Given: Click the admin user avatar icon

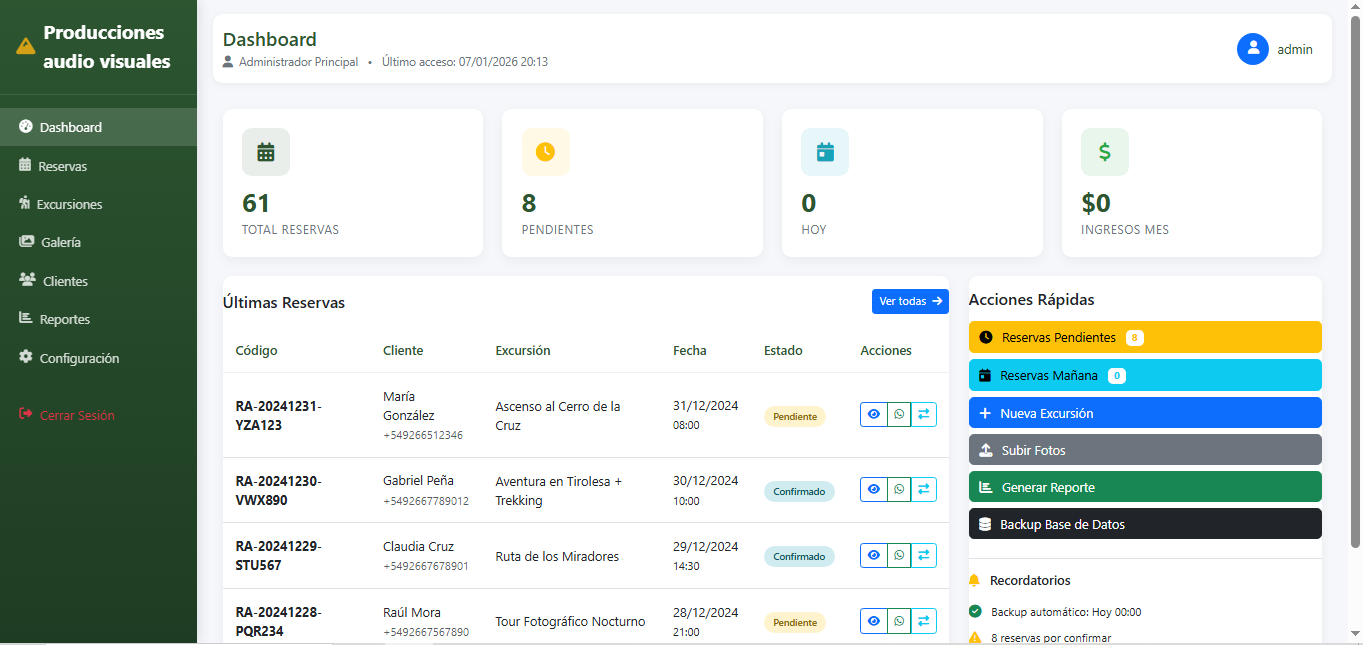Looking at the screenshot, I should coord(1252,49).
